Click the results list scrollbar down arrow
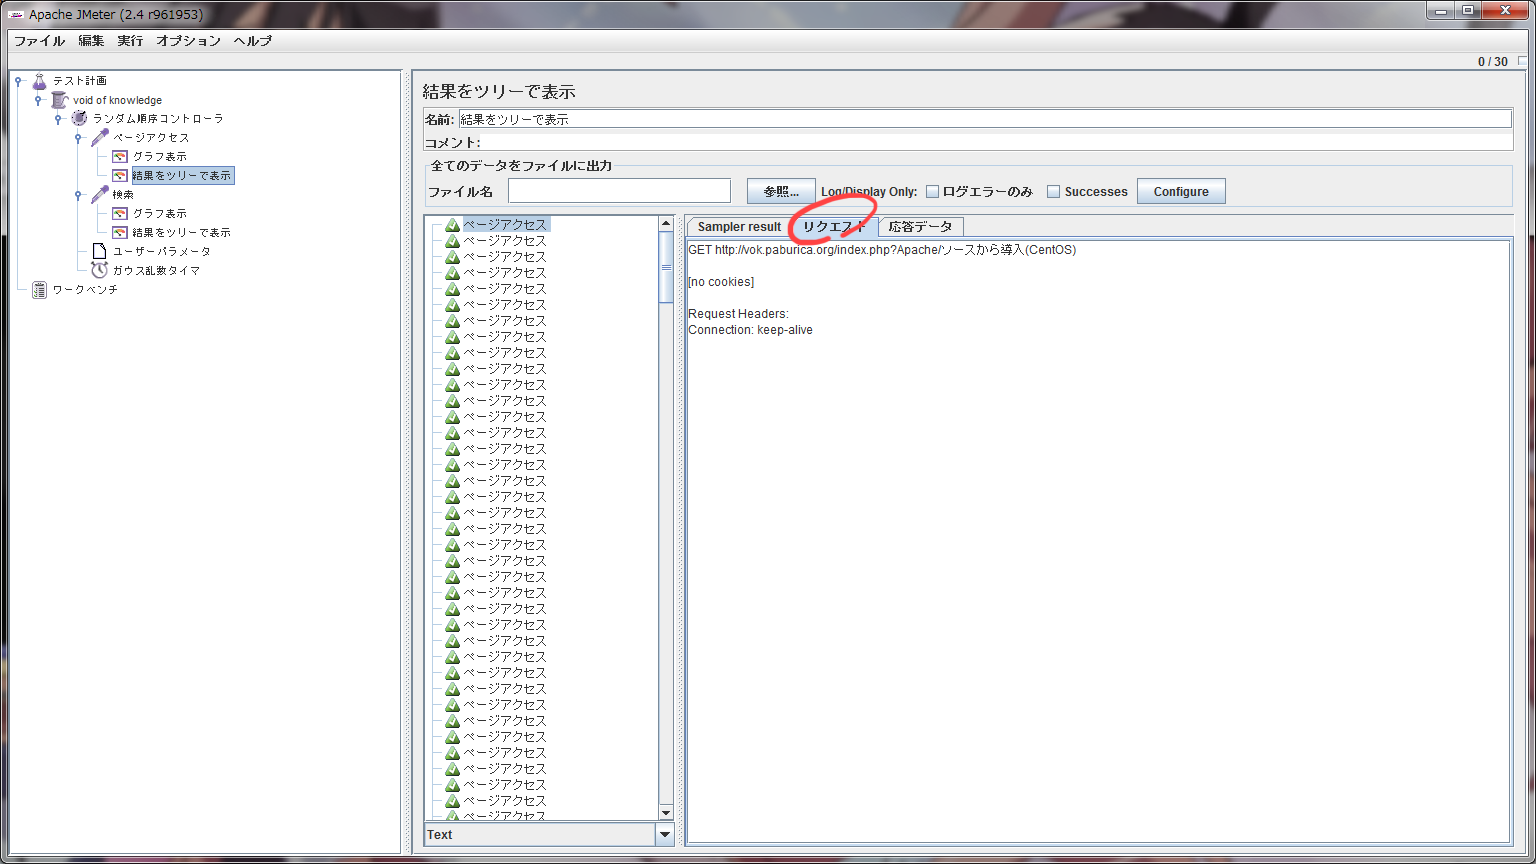 [667, 813]
